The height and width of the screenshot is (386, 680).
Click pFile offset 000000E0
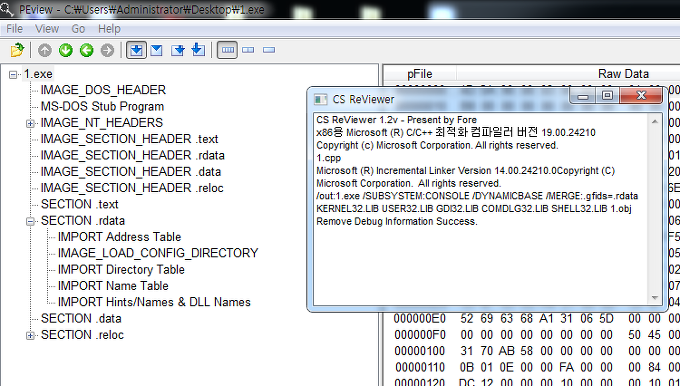coord(420,319)
